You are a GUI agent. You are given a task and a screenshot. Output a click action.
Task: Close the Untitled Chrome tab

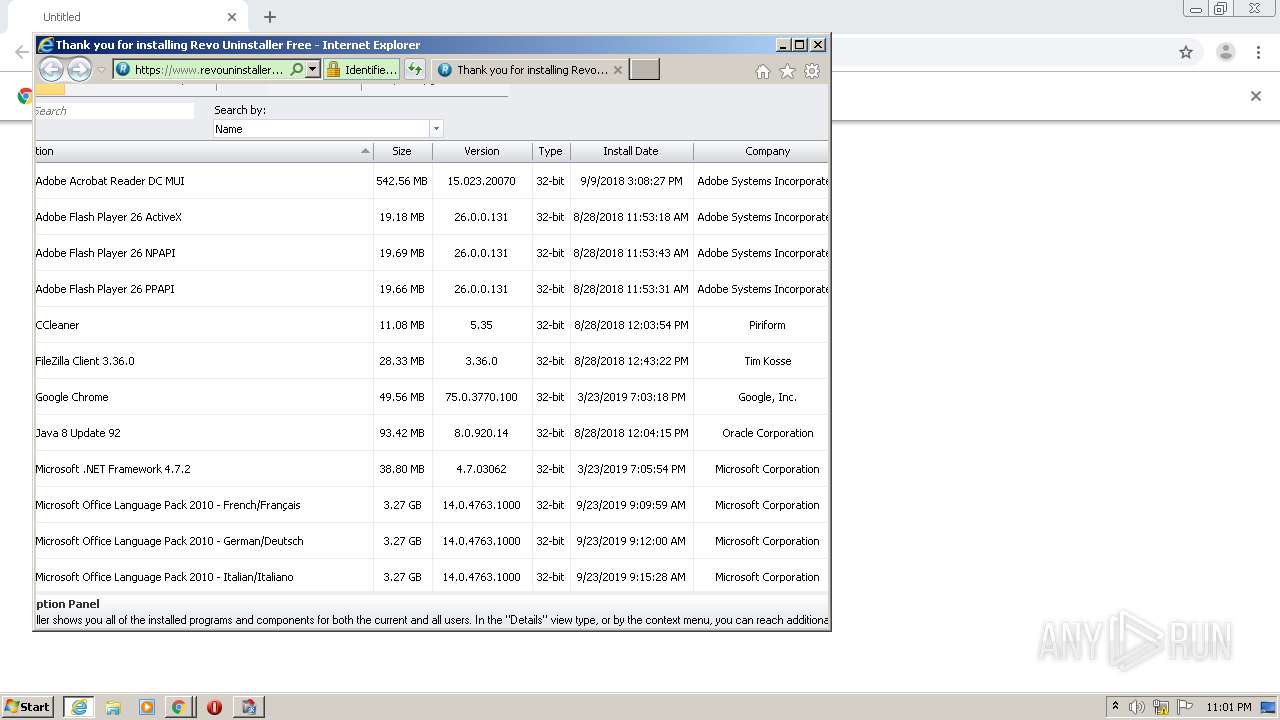(x=232, y=17)
